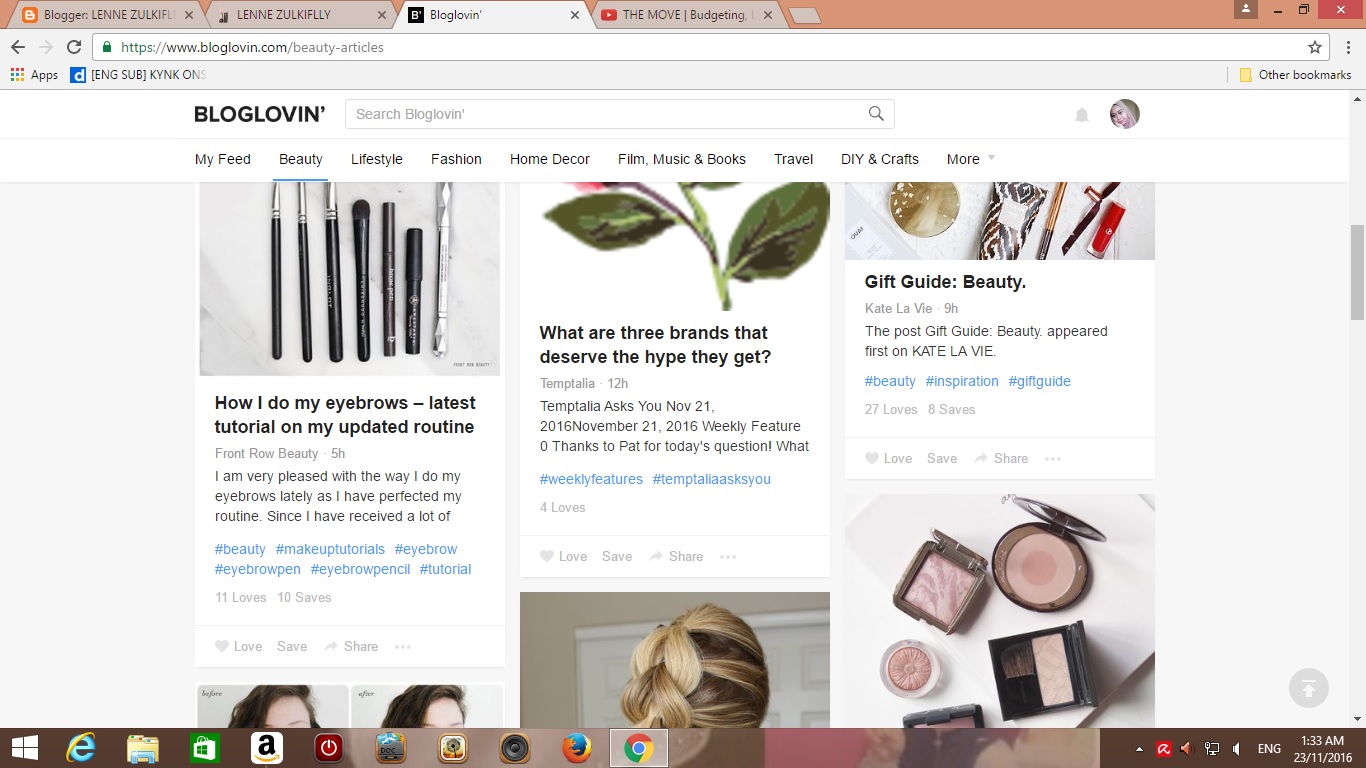Click the Chrome address bar URL
The height and width of the screenshot is (768, 1366).
pyautogui.click(x=252, y=47)
